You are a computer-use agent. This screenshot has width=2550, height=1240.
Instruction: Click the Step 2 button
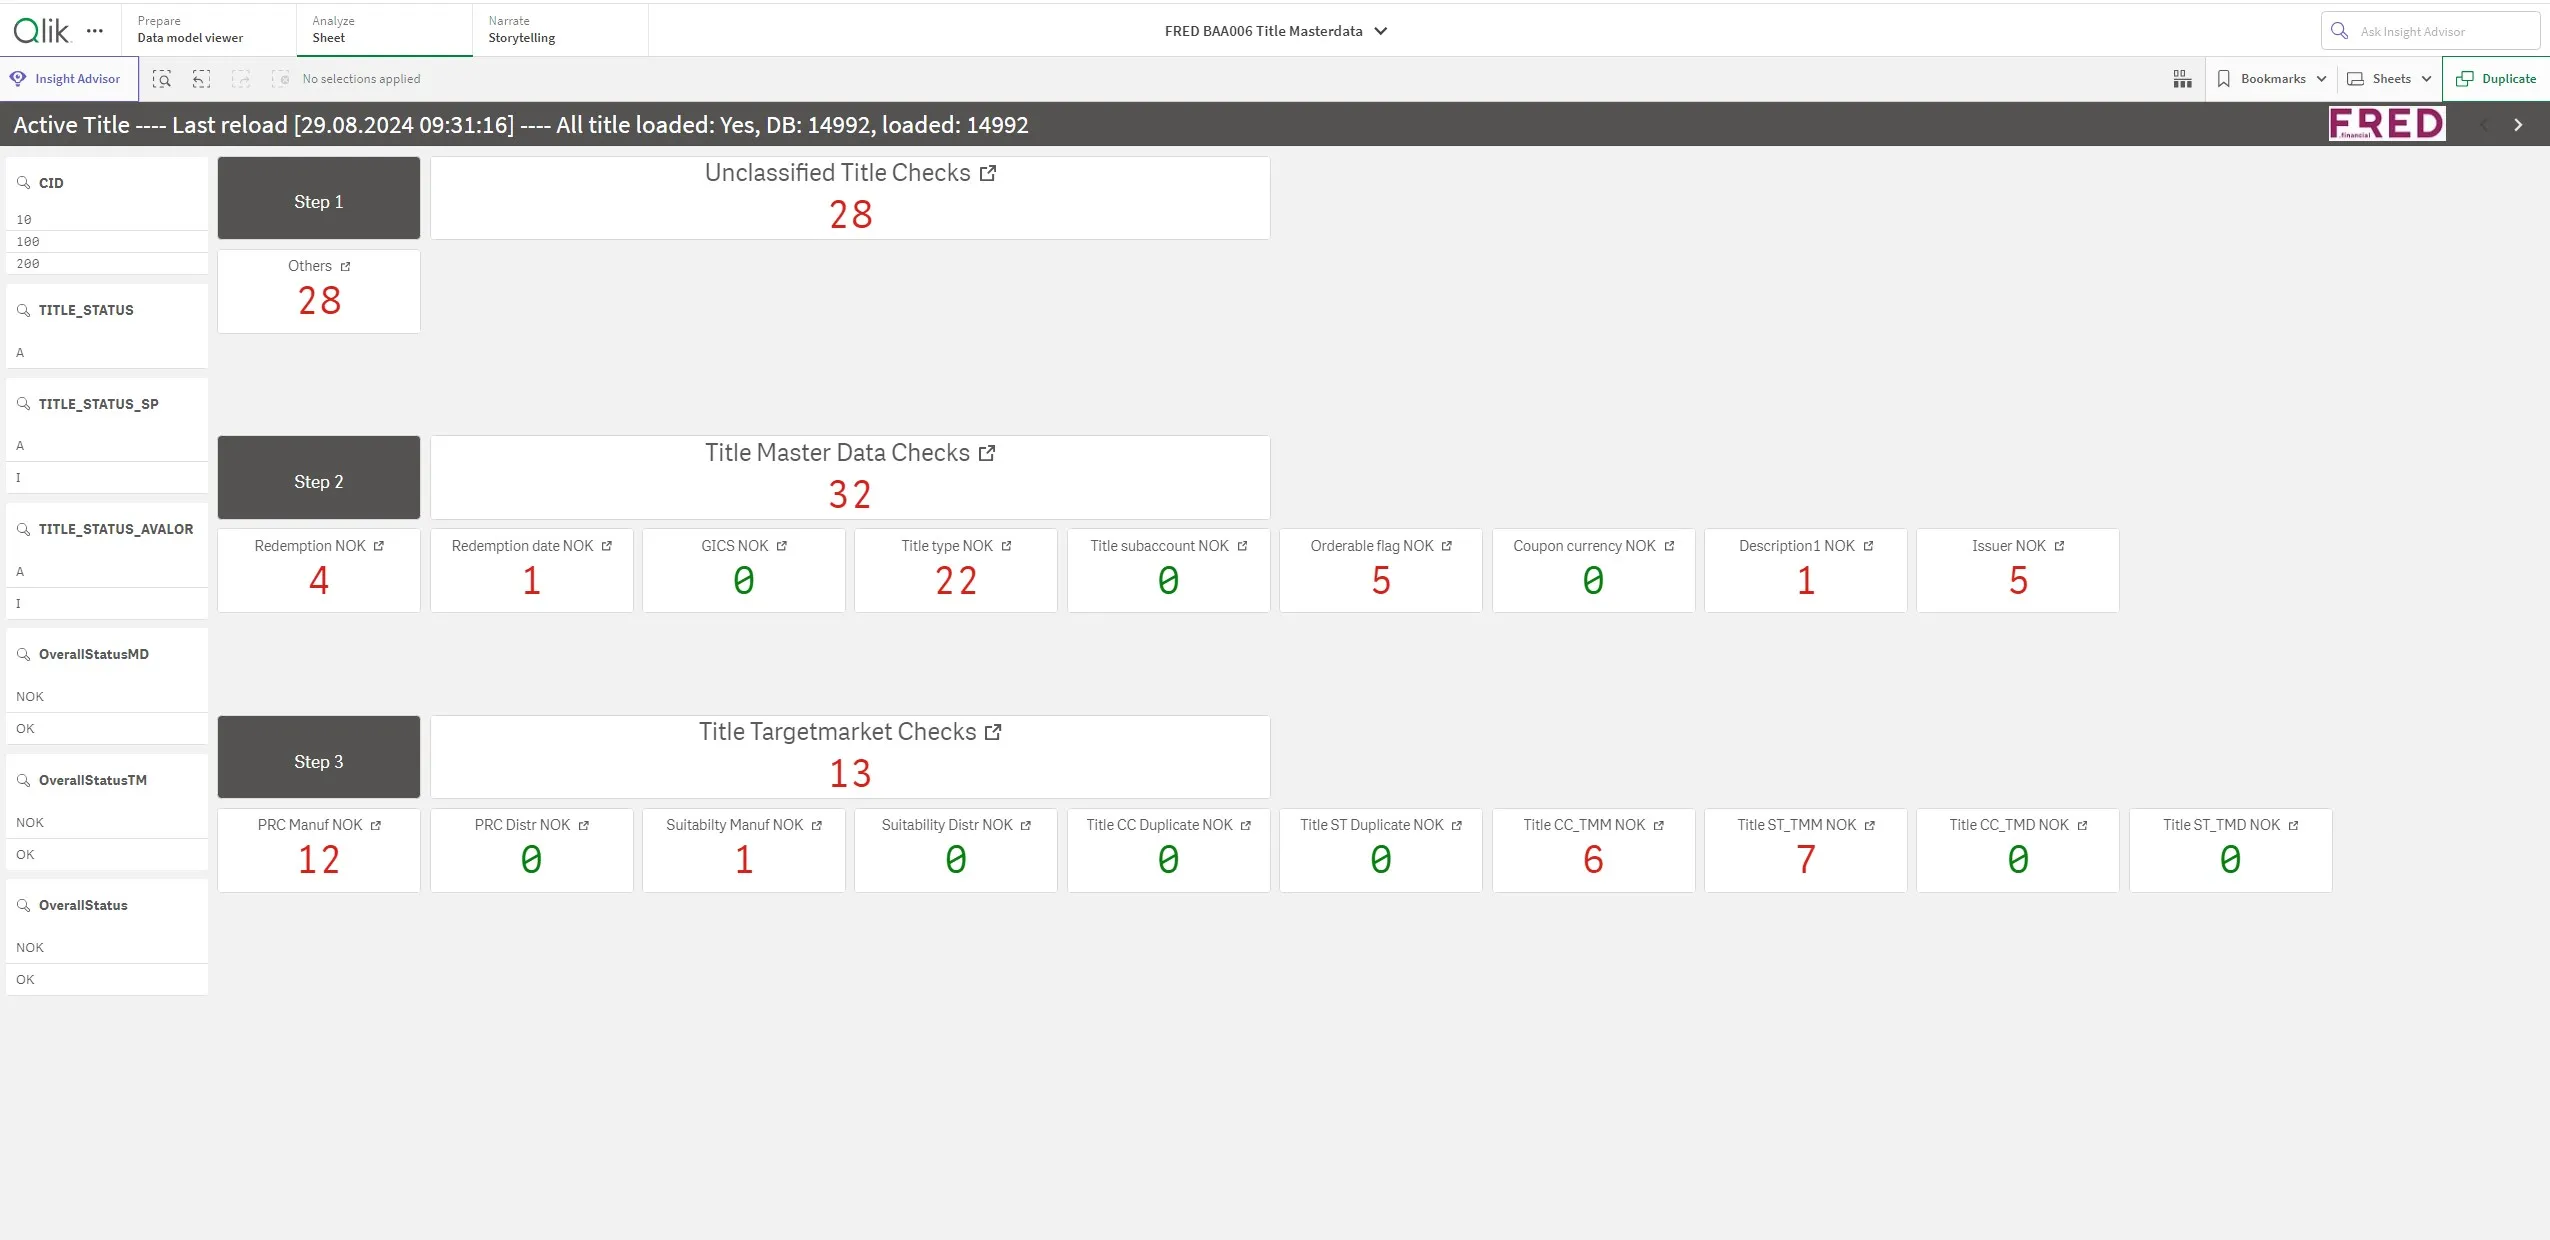pyautogui.click(x=319, y=478)
